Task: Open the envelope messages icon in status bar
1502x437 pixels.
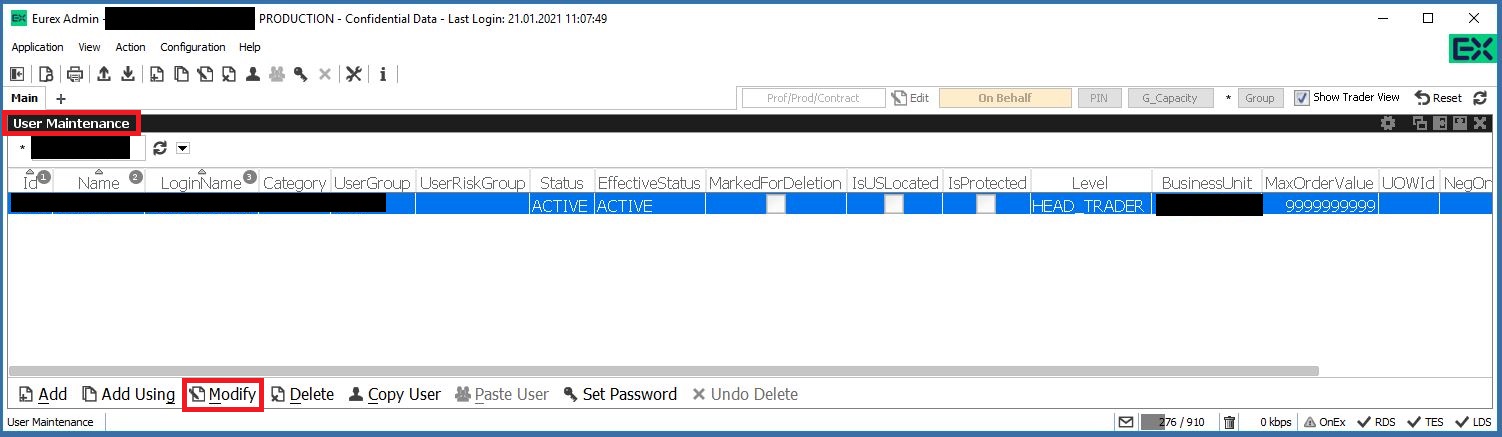Action: pos(1126,422)
